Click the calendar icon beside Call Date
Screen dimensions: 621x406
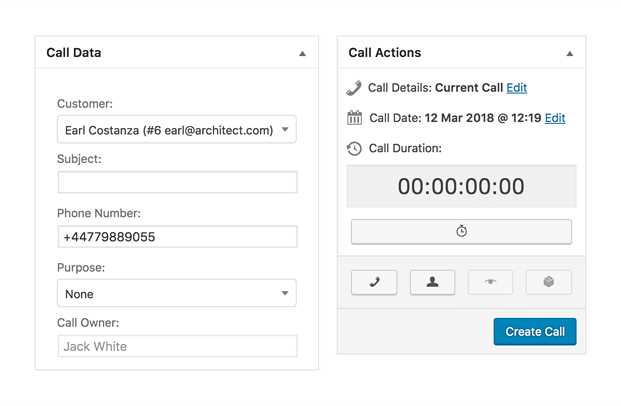pos(354,118)
